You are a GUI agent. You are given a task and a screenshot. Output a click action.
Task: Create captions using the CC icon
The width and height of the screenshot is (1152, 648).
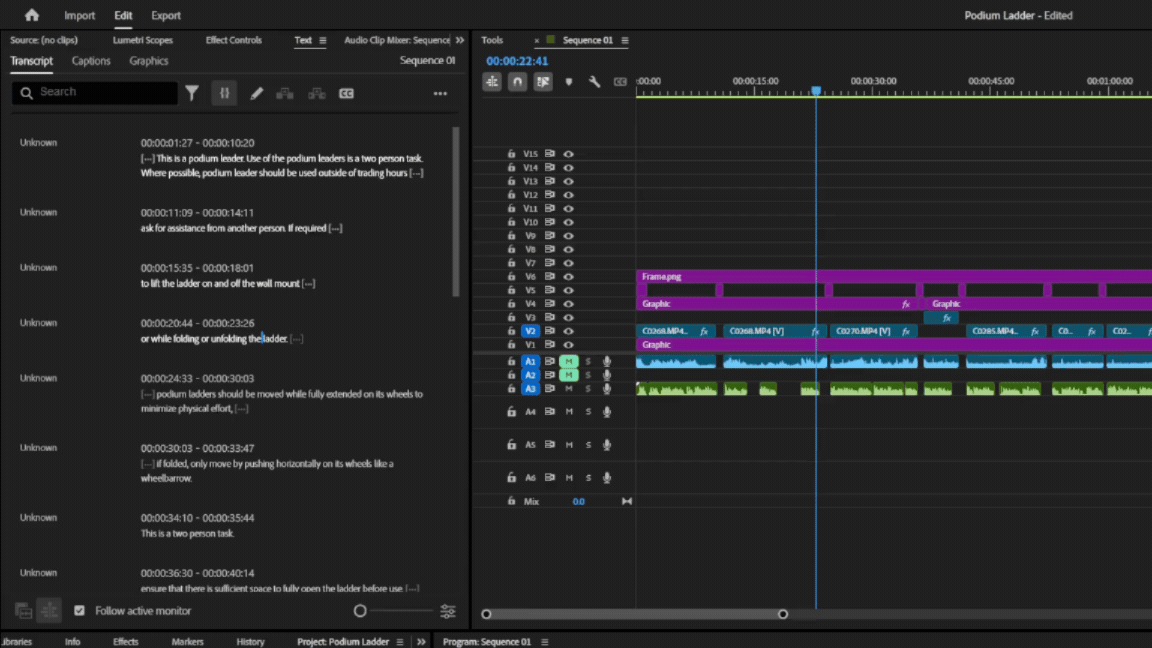(x=346, y=93)
